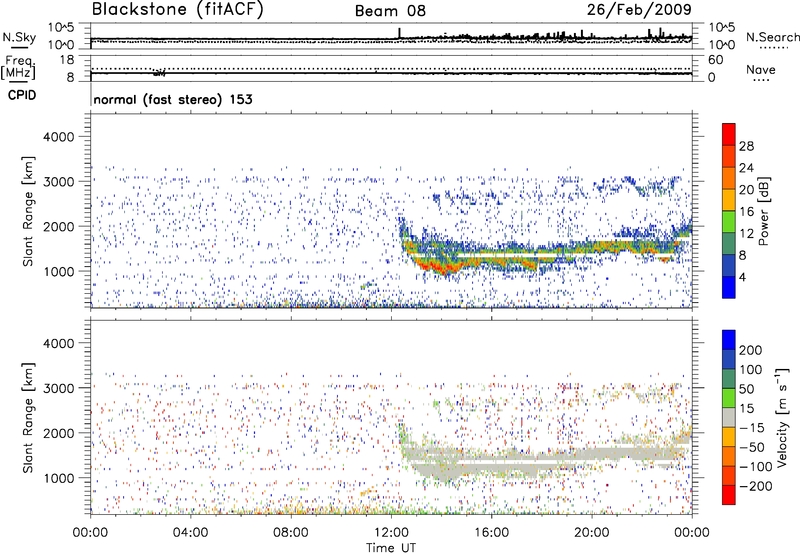Click the "3000" tick in the velocity panel

coord(59,388)
